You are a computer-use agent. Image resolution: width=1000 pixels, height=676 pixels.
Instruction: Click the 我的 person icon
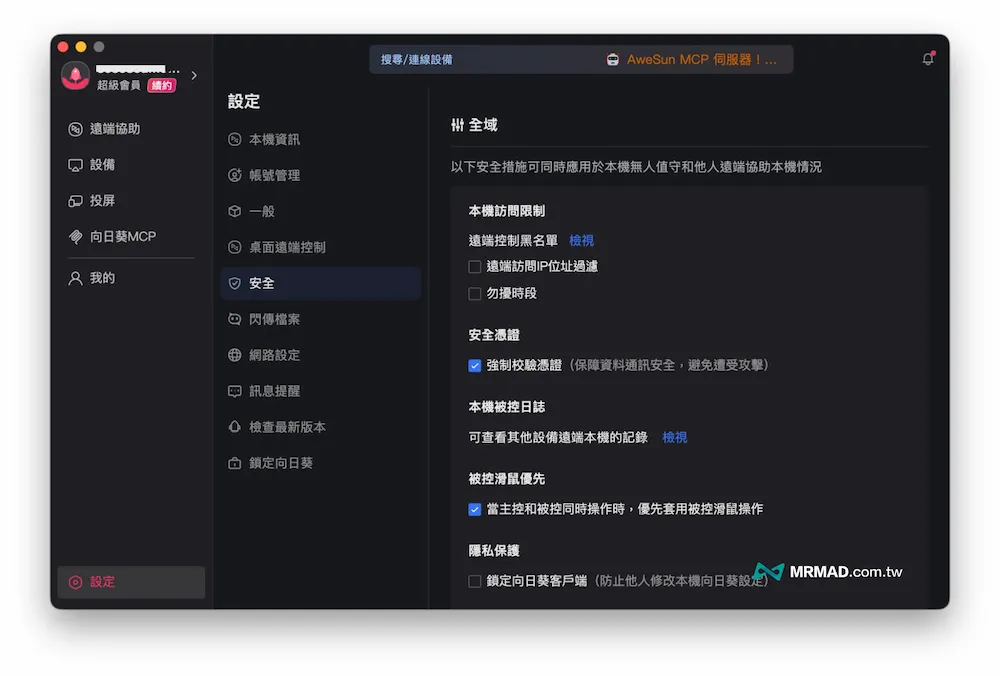[x=75, y=278]
